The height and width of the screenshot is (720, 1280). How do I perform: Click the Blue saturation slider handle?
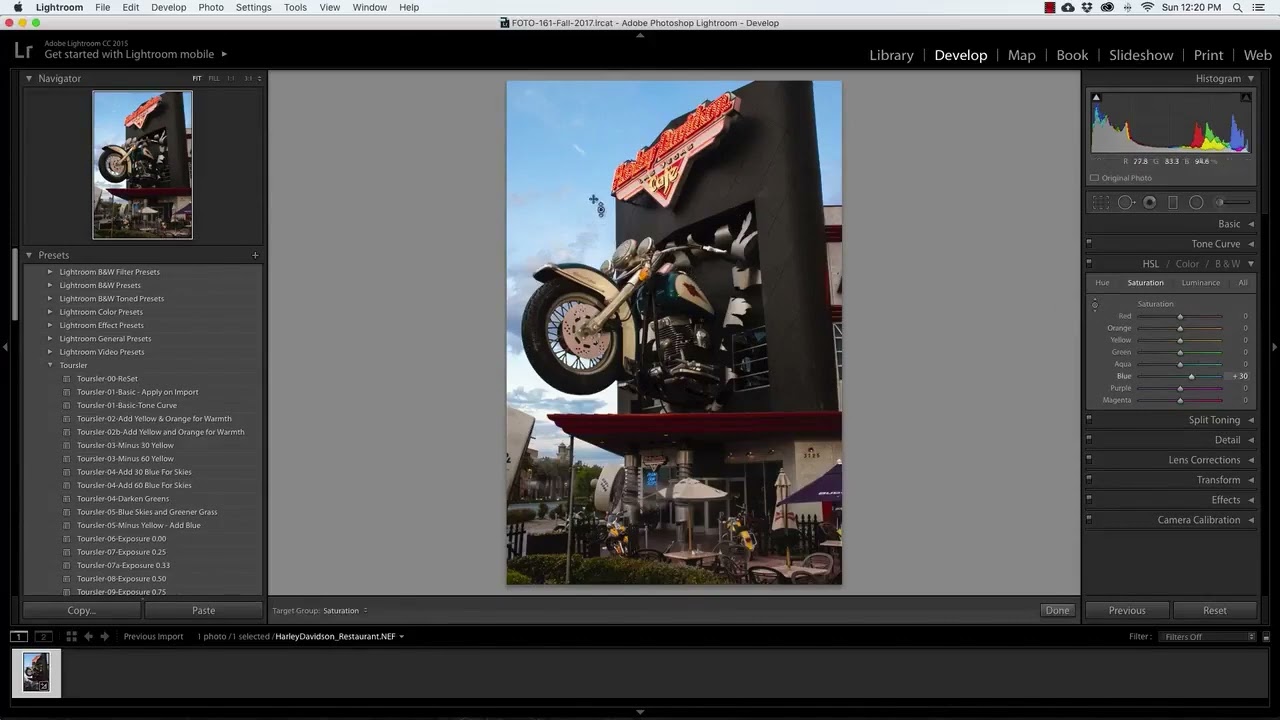coord(1191,376)
